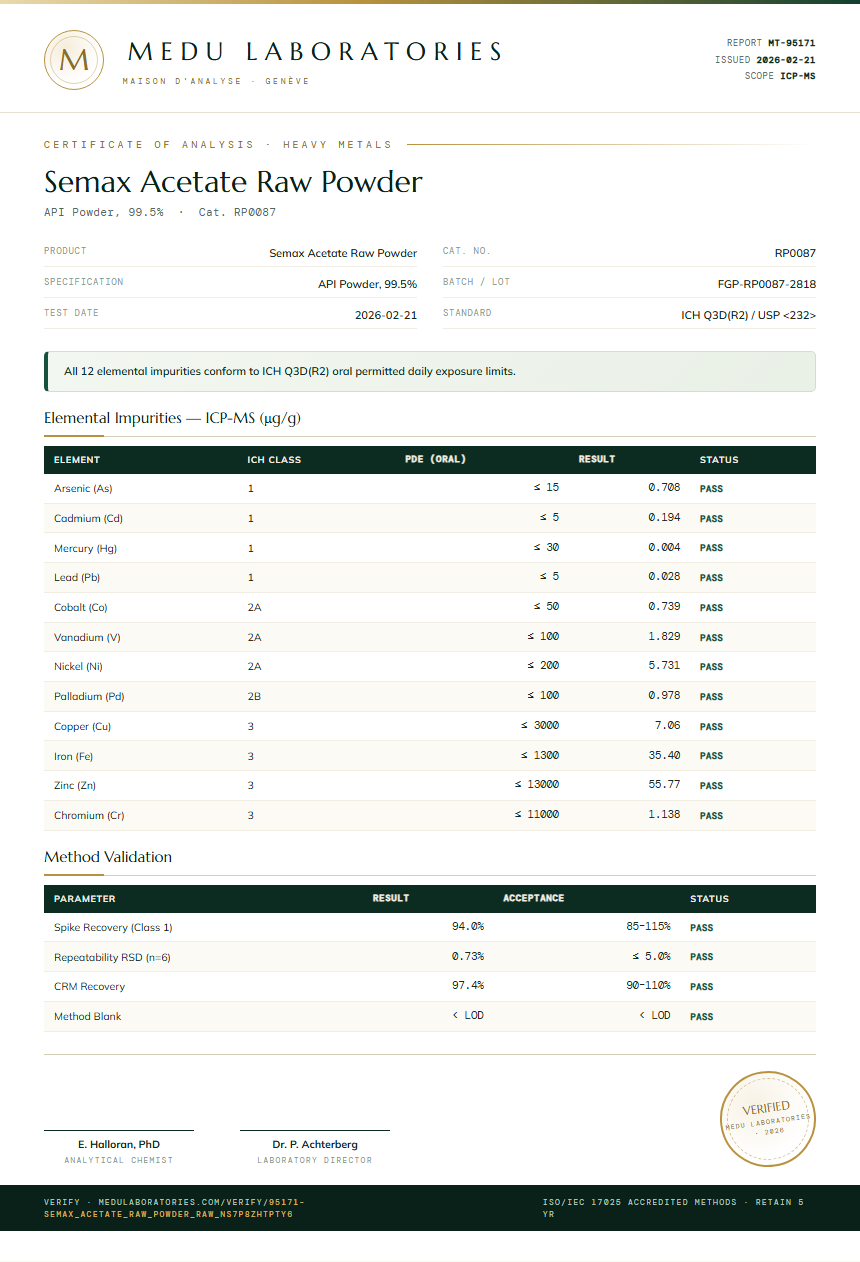Image resolution: width=860 pixels, height=1262 pixels.
Task: Click the Mercury result value 0.004
Action: 664,548
